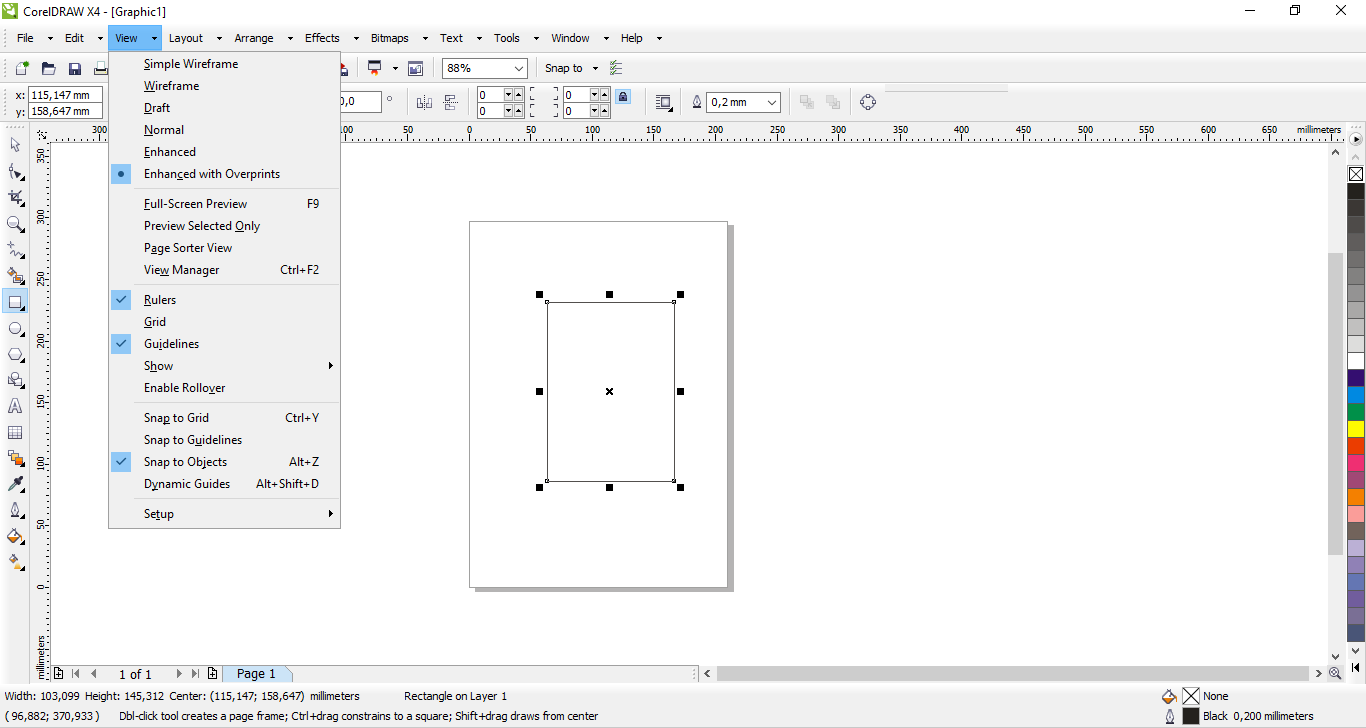Select the Ellipse tool
Screen dimensions: 1366x728
pos(15,328)
